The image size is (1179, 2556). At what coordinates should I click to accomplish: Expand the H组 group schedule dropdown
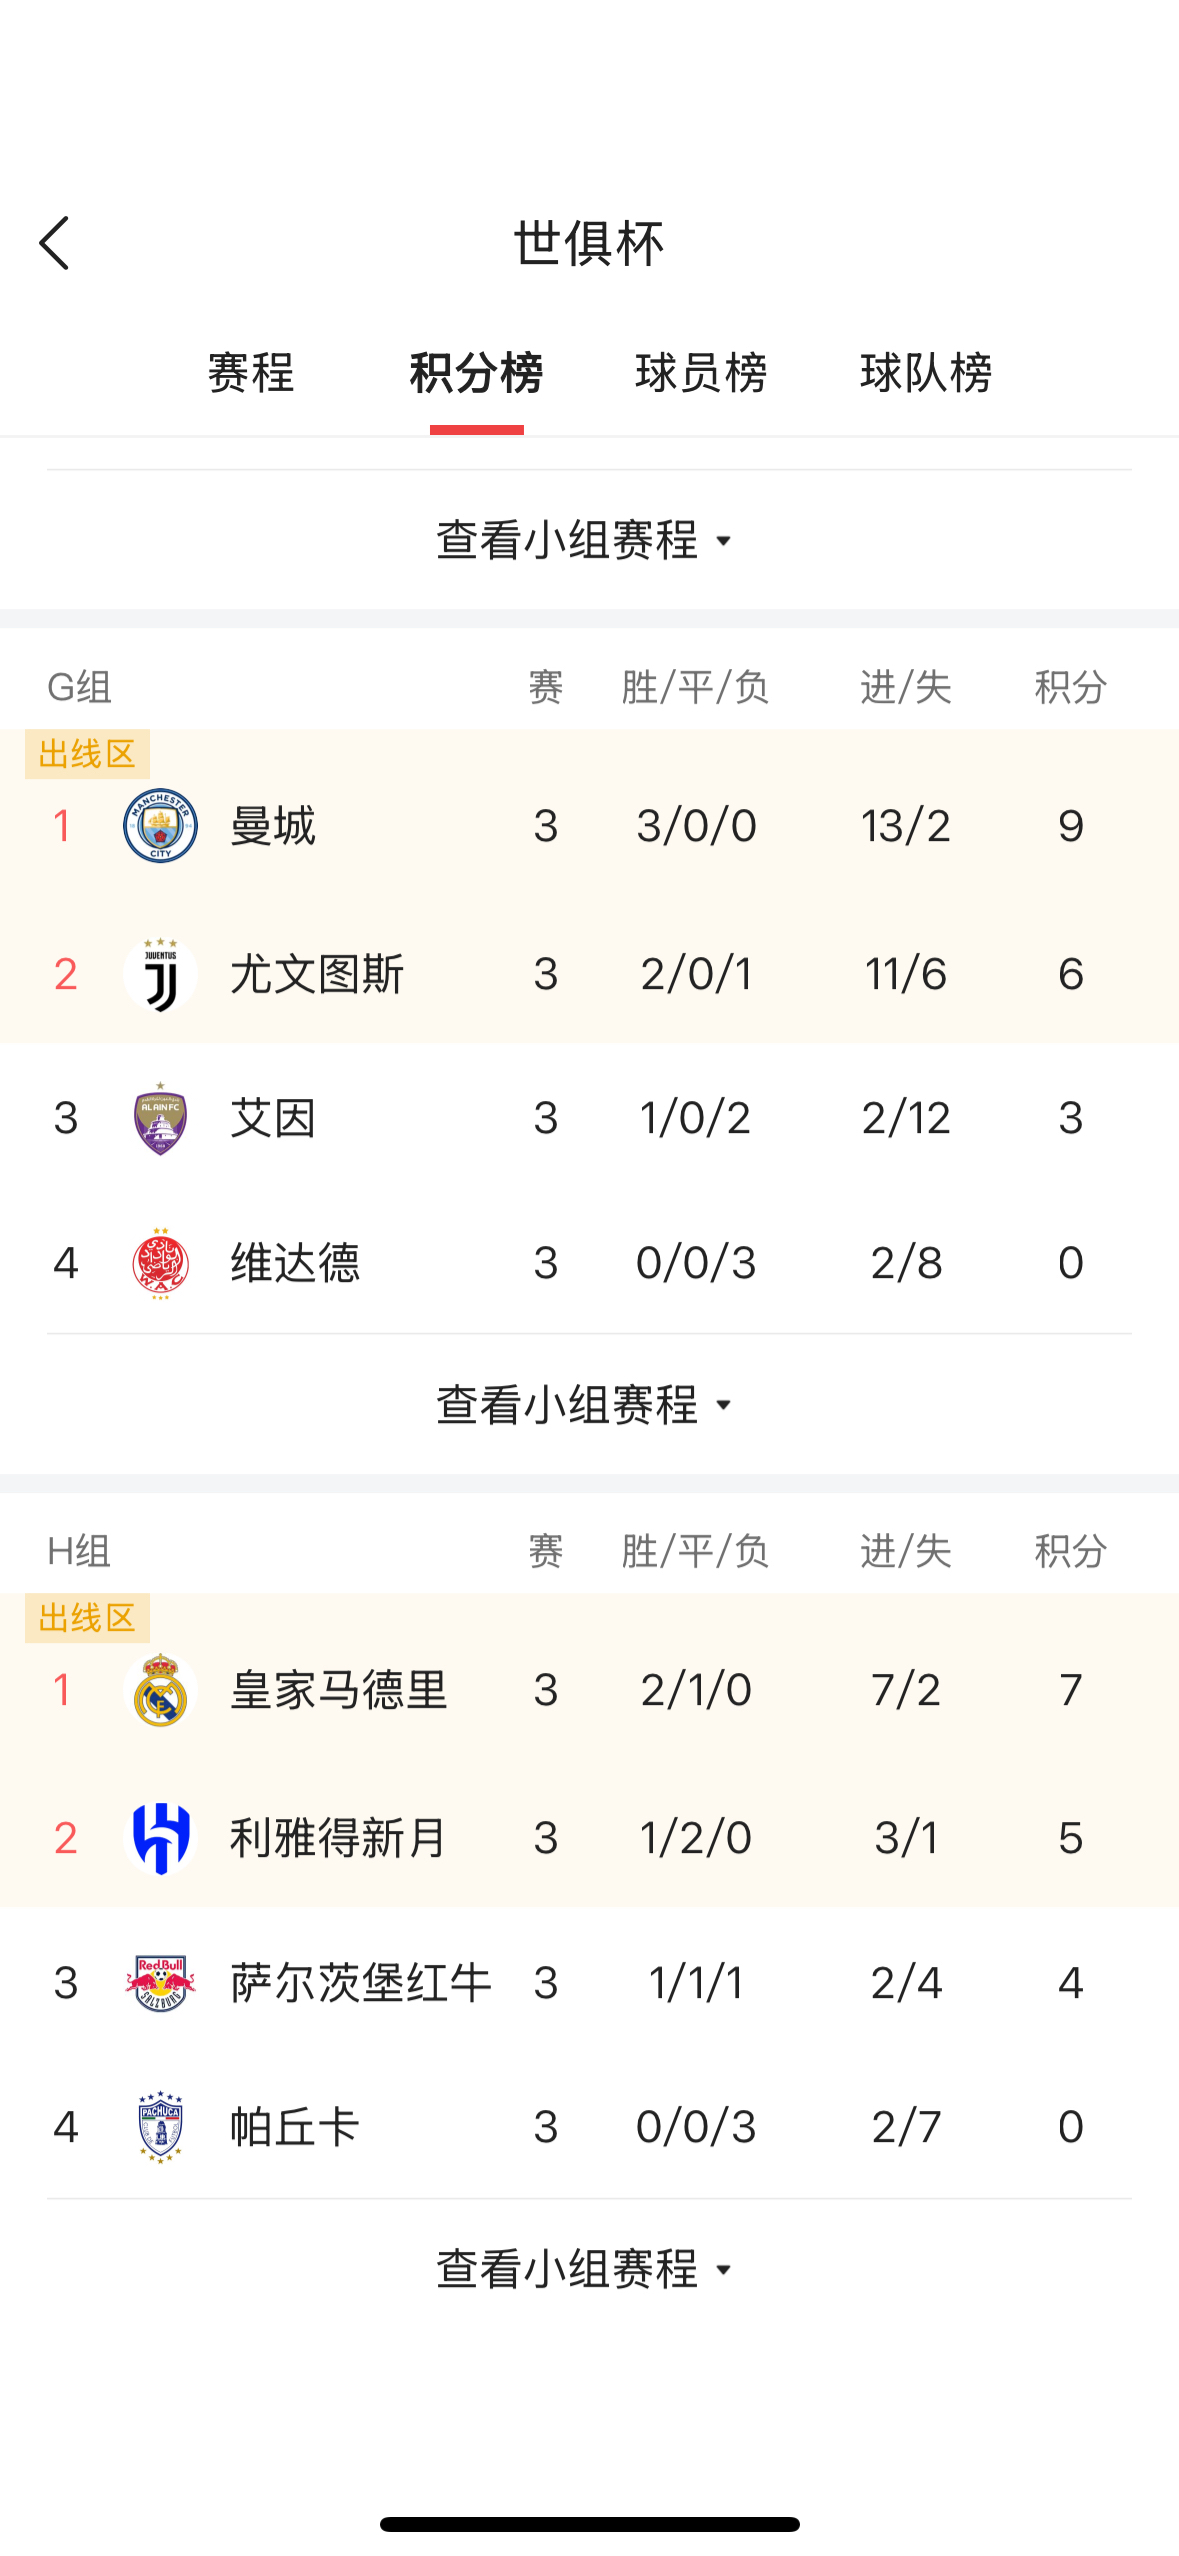pos(586,2270)
